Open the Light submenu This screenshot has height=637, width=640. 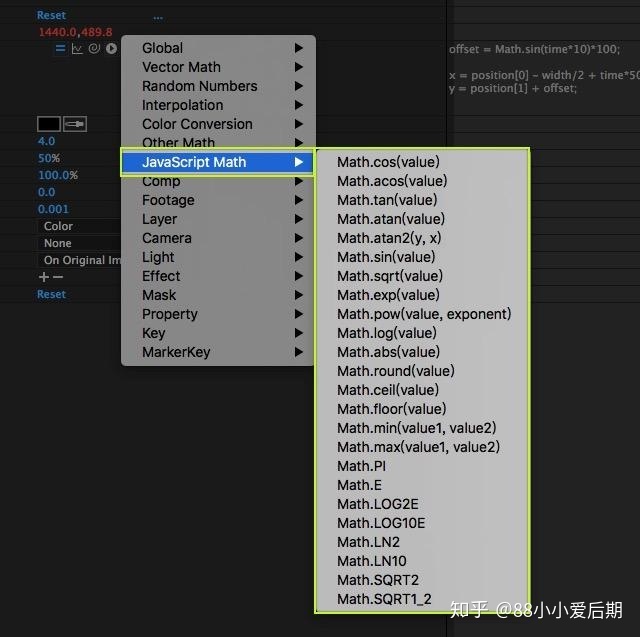click(x=218, y=257)
